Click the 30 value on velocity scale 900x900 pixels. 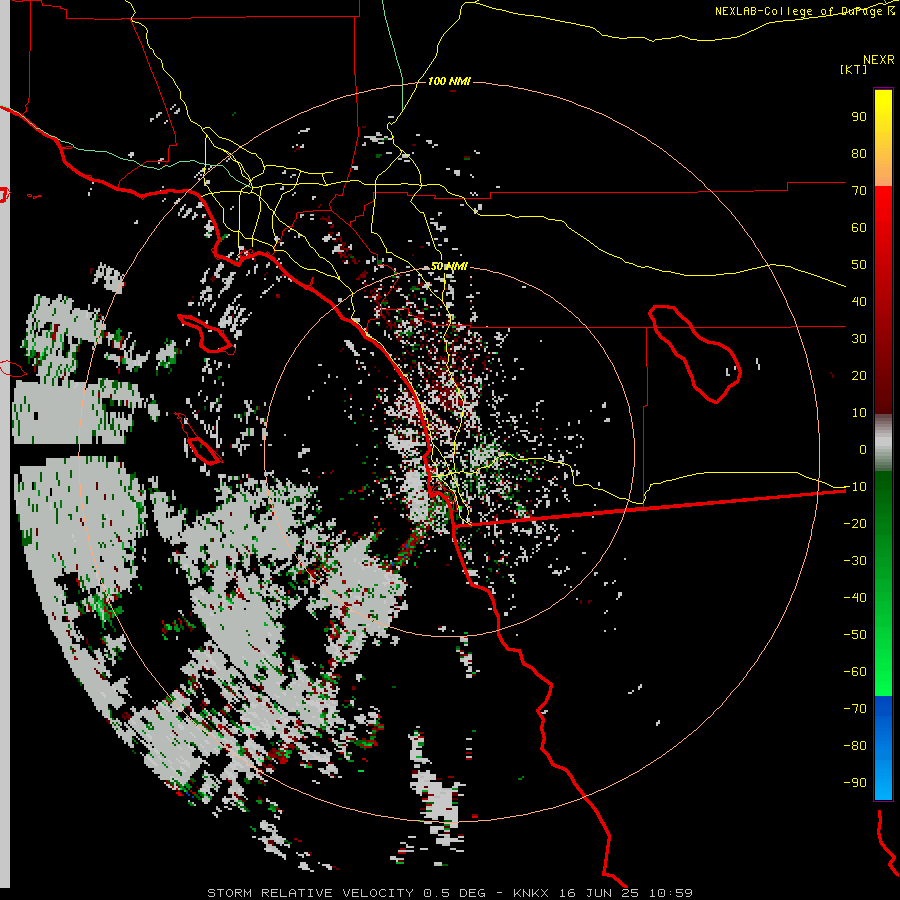point(859,339)
